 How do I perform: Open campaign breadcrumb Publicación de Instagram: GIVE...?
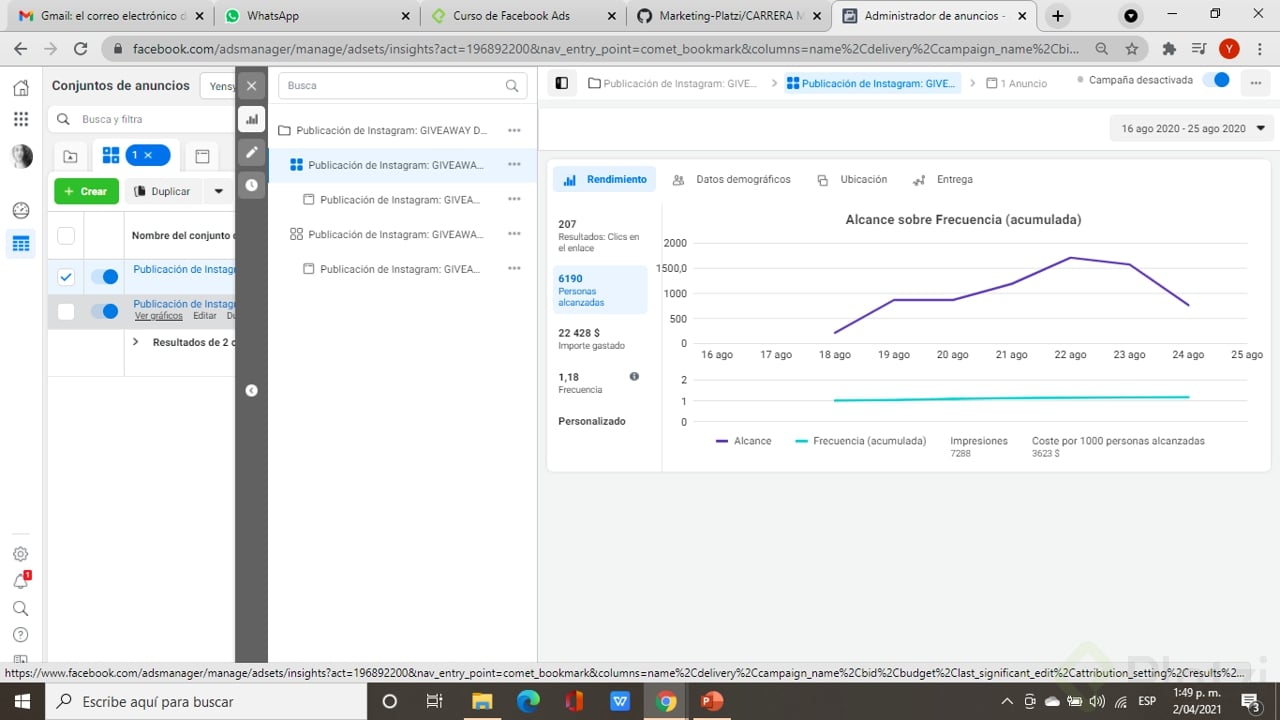672,83
